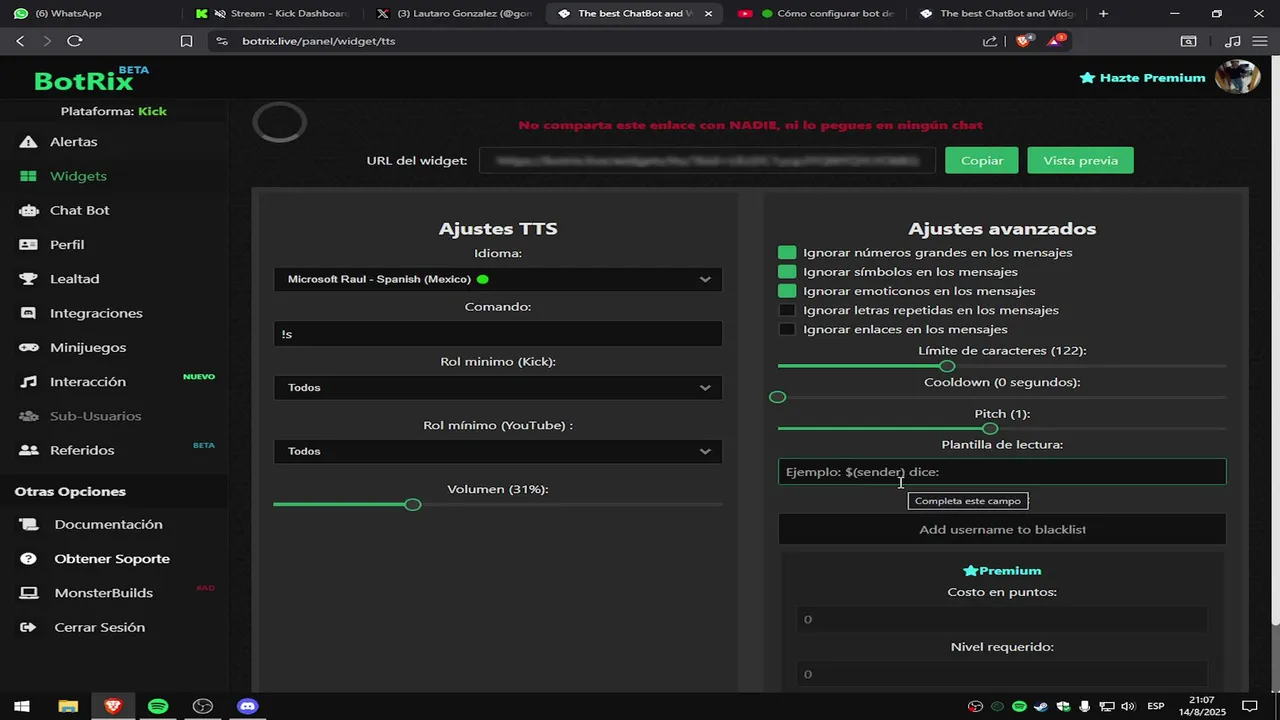Switch to WhatsApp browser tab
Viewport: 1280px width, 720px height.
(91, 14)
